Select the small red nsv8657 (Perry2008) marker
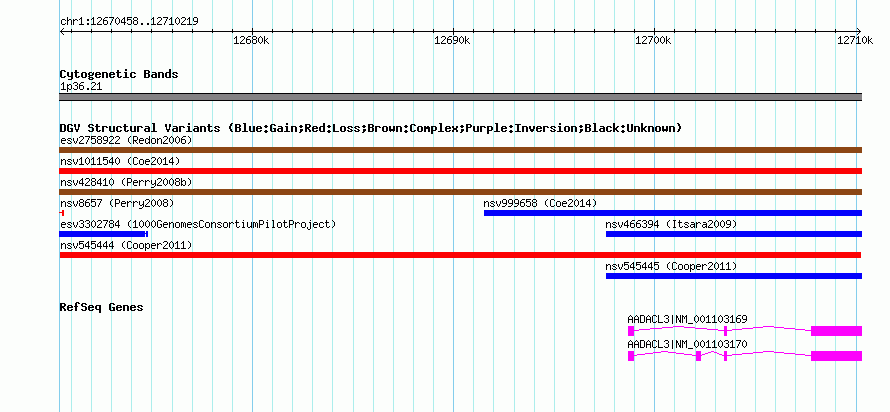This screenshot has width=890, height=412. coord(61,213)
